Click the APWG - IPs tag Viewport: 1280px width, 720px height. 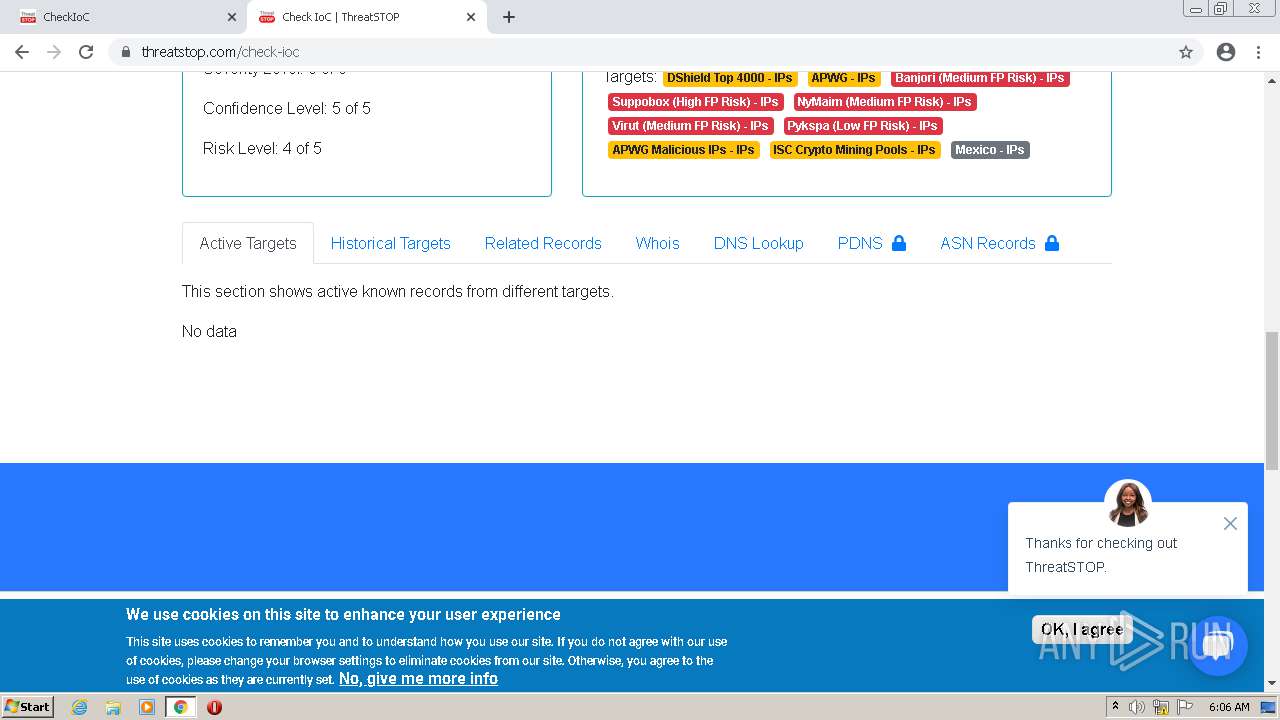pos(844,78)
